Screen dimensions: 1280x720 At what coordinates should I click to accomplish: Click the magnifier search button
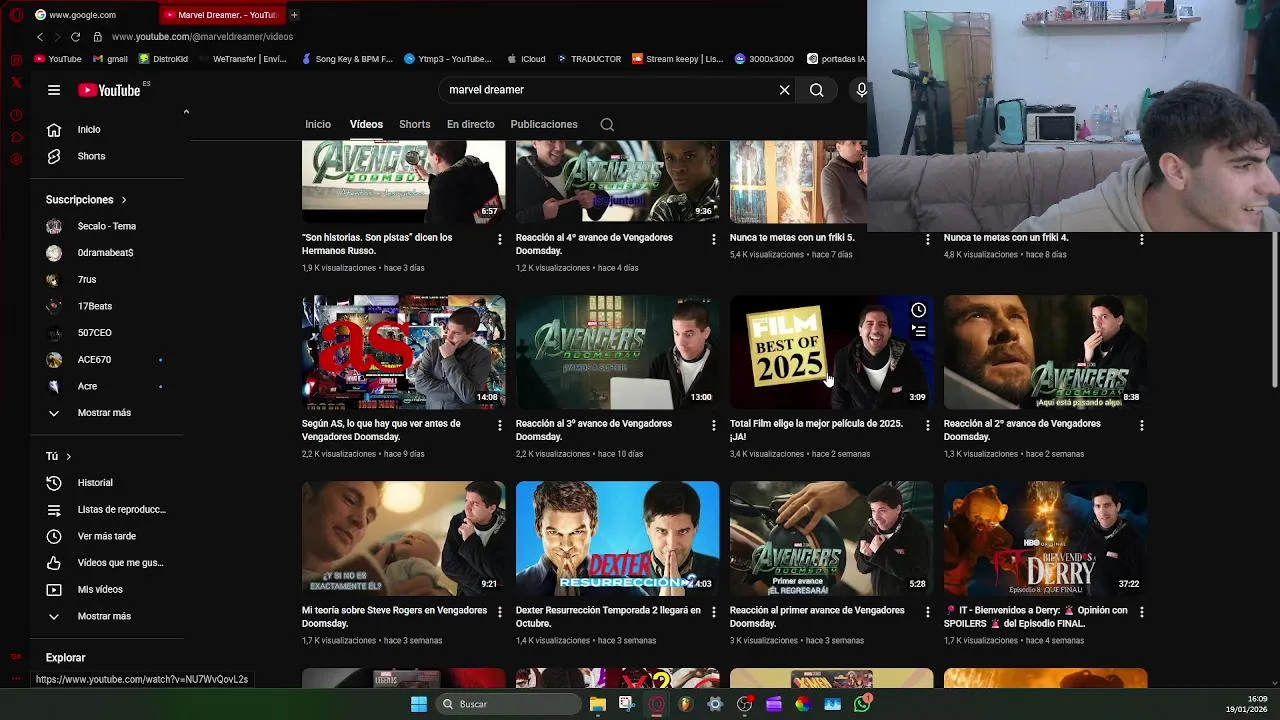tap(817, 90)
